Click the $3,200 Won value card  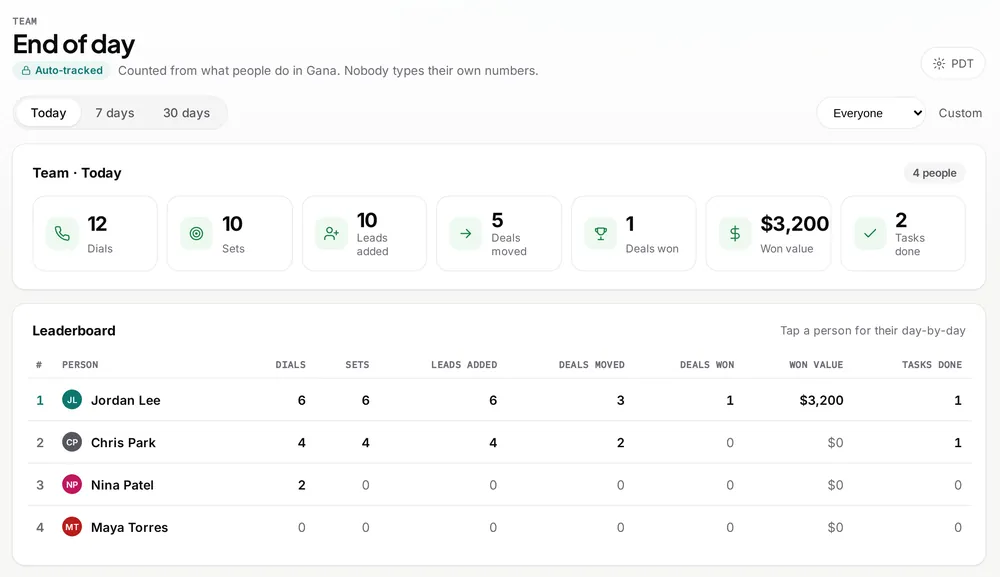tap(768, 233)
